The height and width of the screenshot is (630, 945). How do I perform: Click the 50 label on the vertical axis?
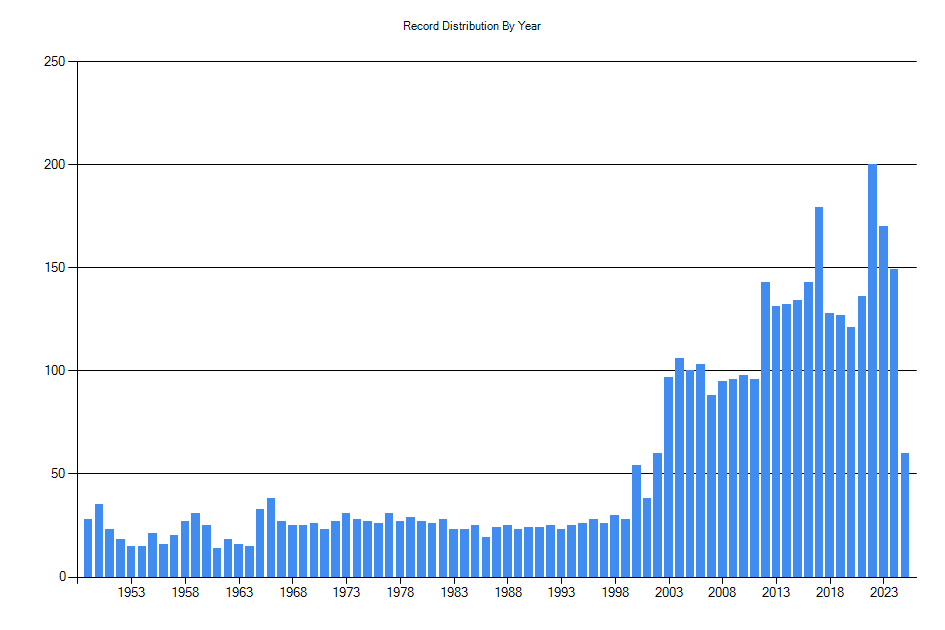coord(58,474)
